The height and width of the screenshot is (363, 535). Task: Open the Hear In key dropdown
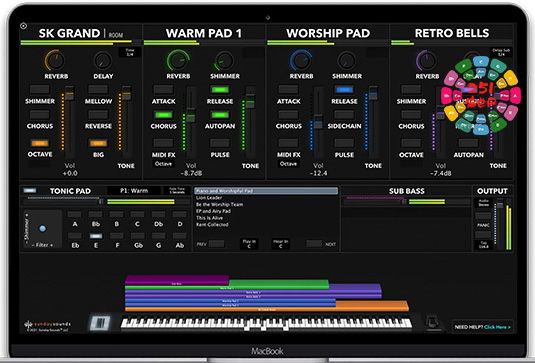(x=280, y=244)
